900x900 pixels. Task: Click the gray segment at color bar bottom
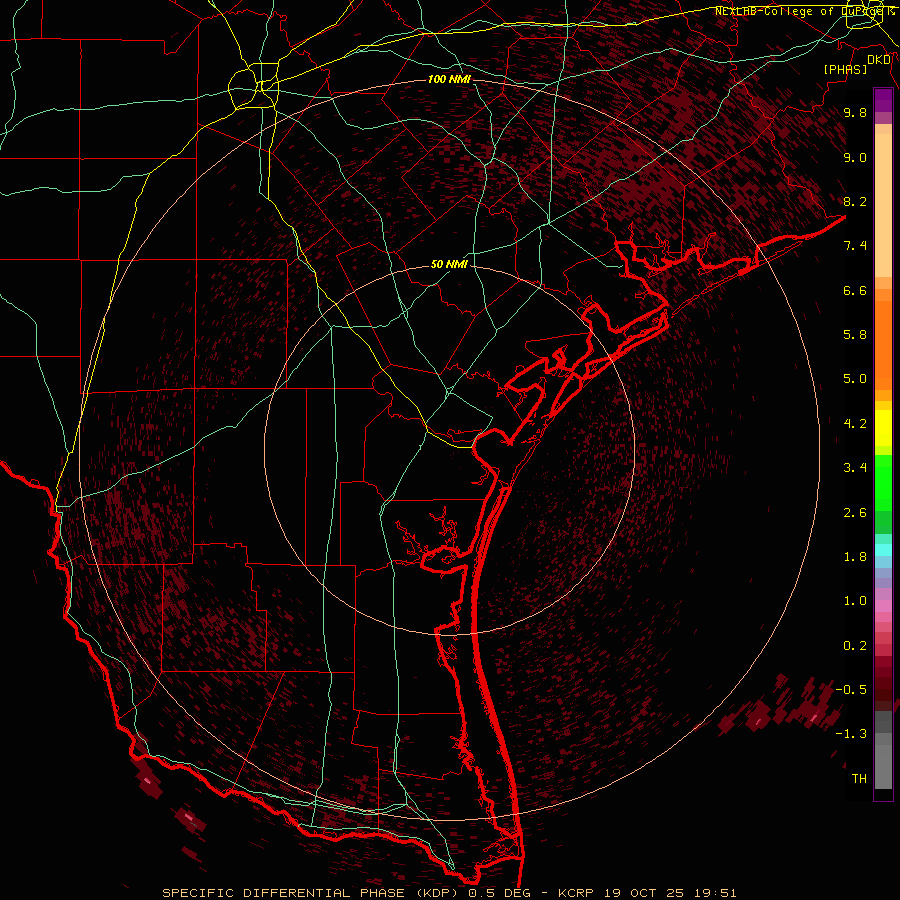pyautogui.click(x=883, y=766)
